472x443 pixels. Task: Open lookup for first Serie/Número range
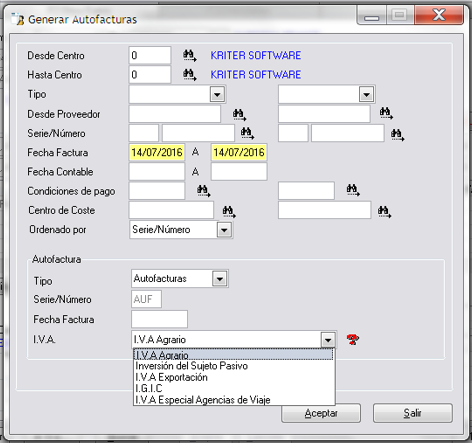[x=247, y=134]
